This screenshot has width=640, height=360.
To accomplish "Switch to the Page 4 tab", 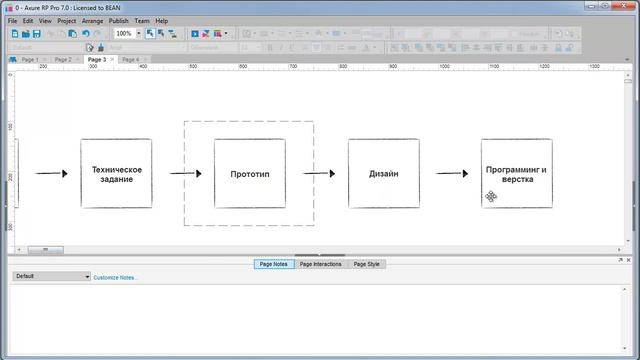I will click(x=131, y=60).
